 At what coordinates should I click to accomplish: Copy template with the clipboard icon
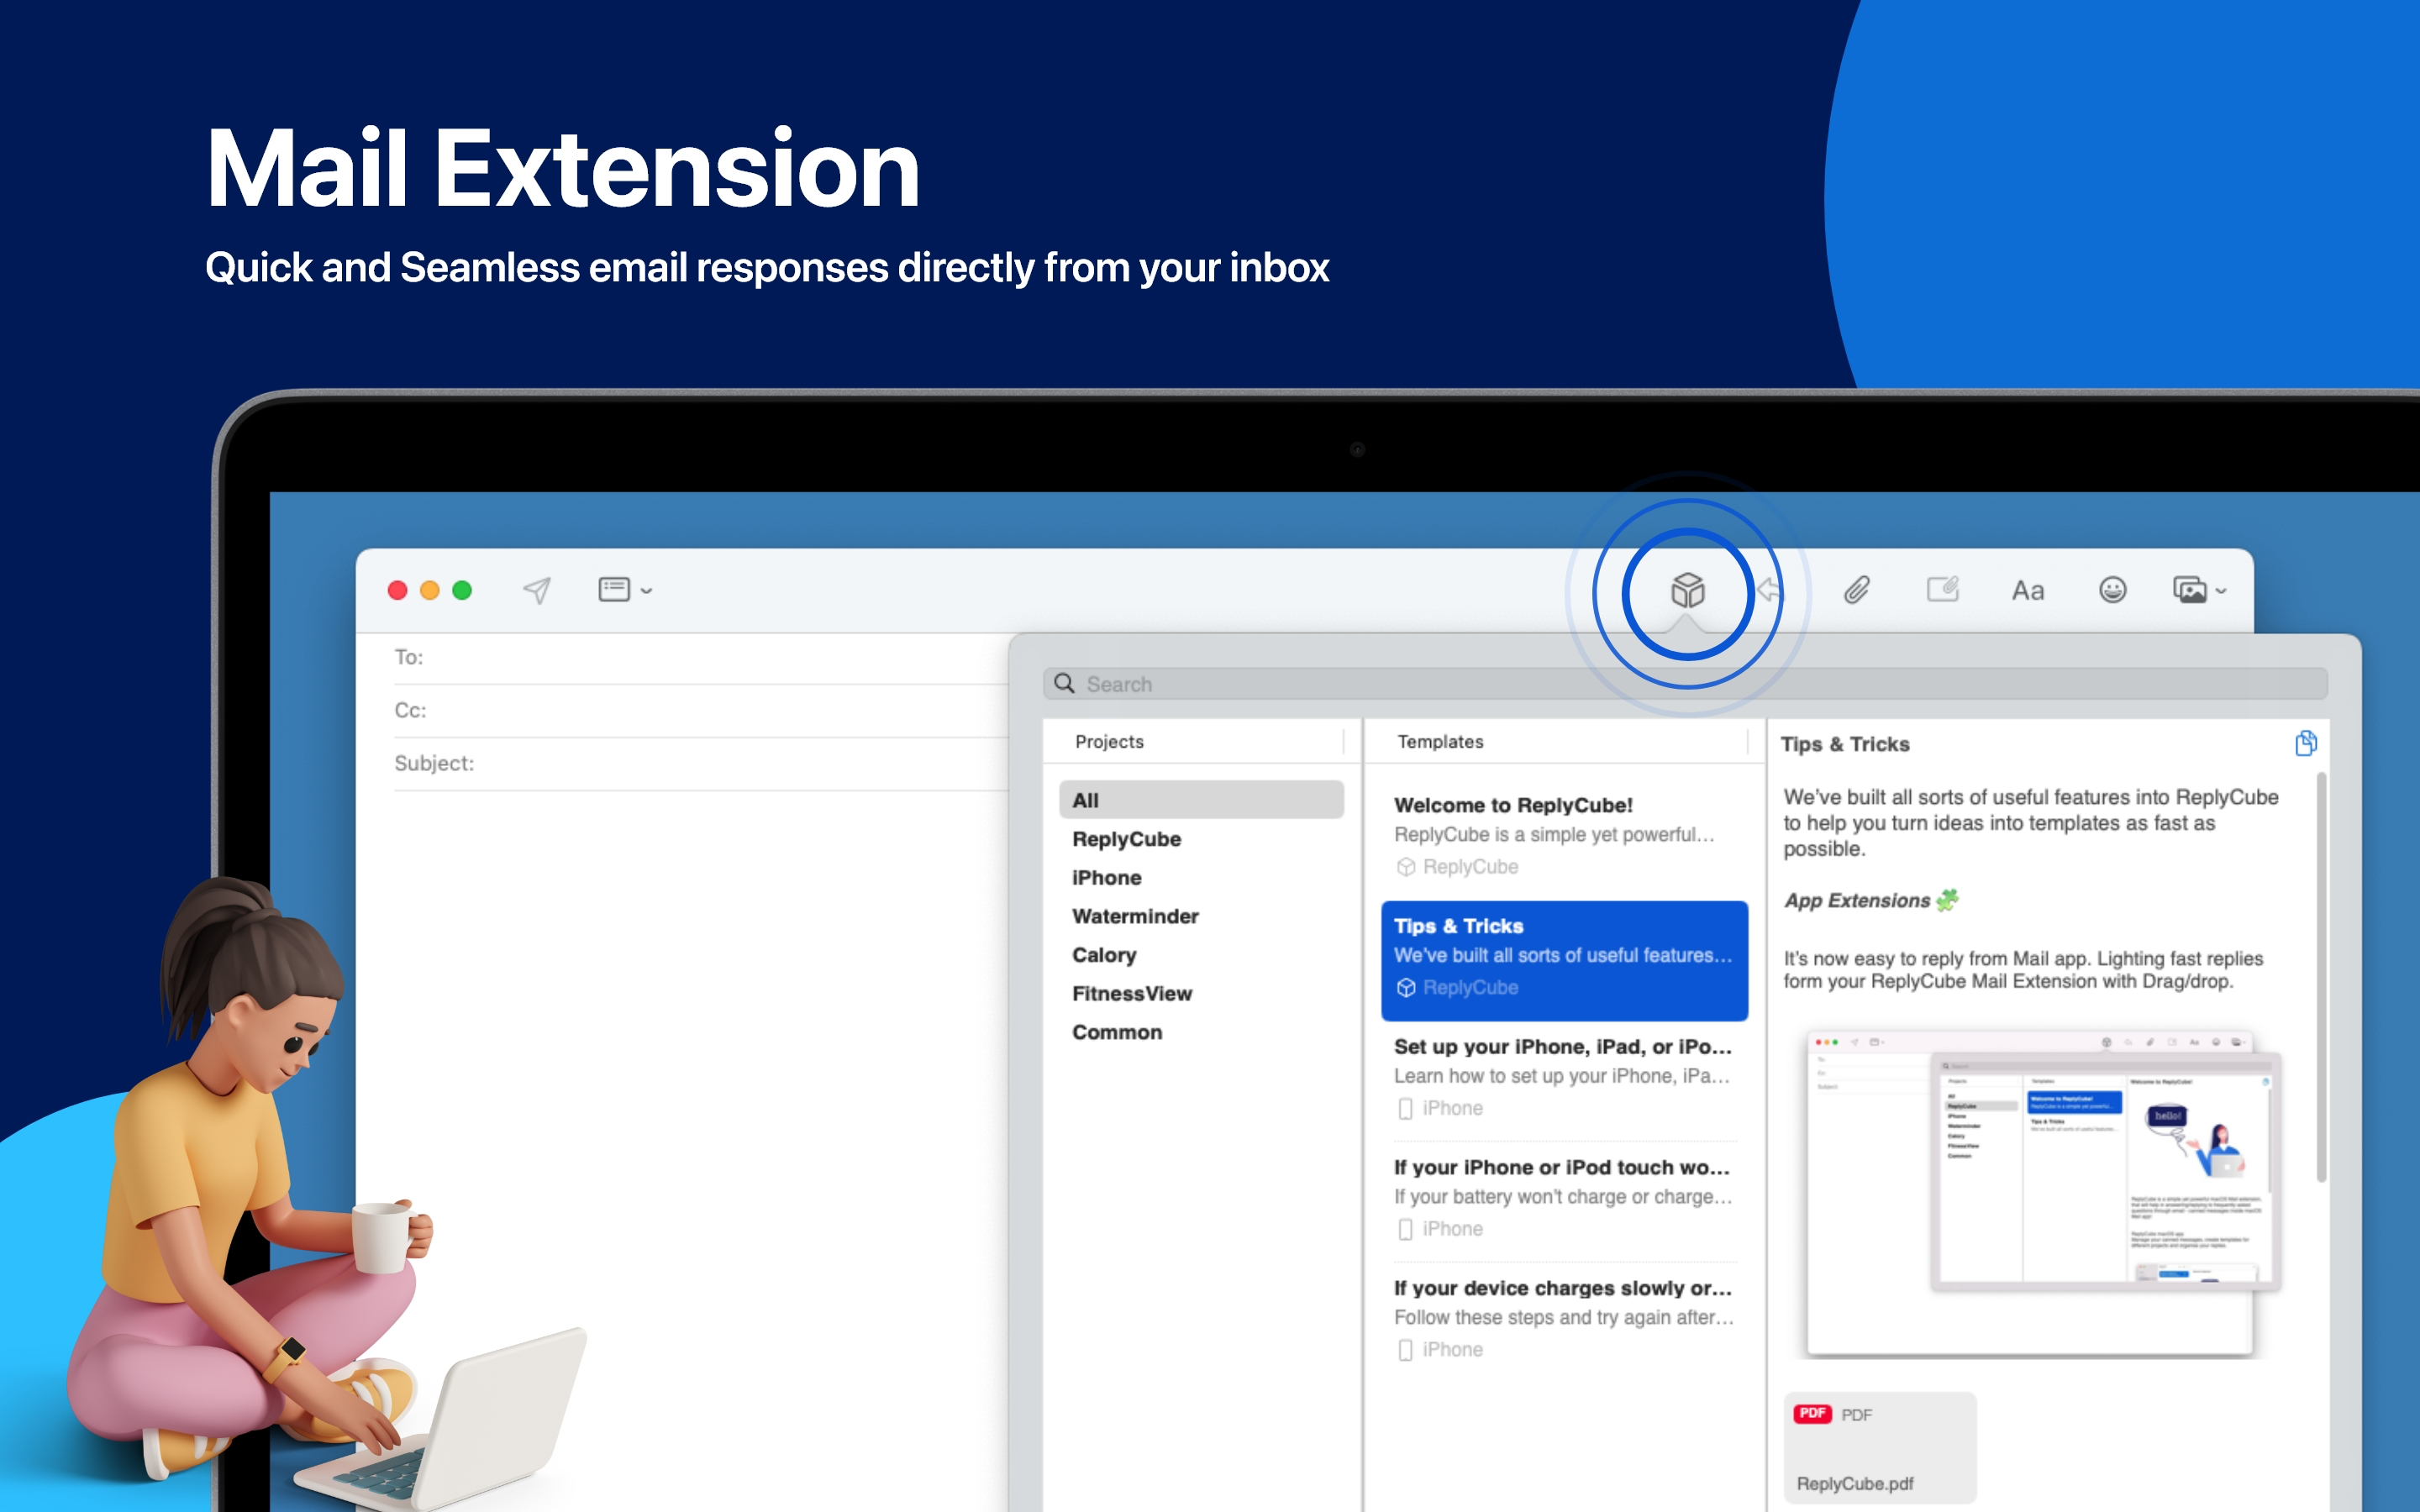2305,743
